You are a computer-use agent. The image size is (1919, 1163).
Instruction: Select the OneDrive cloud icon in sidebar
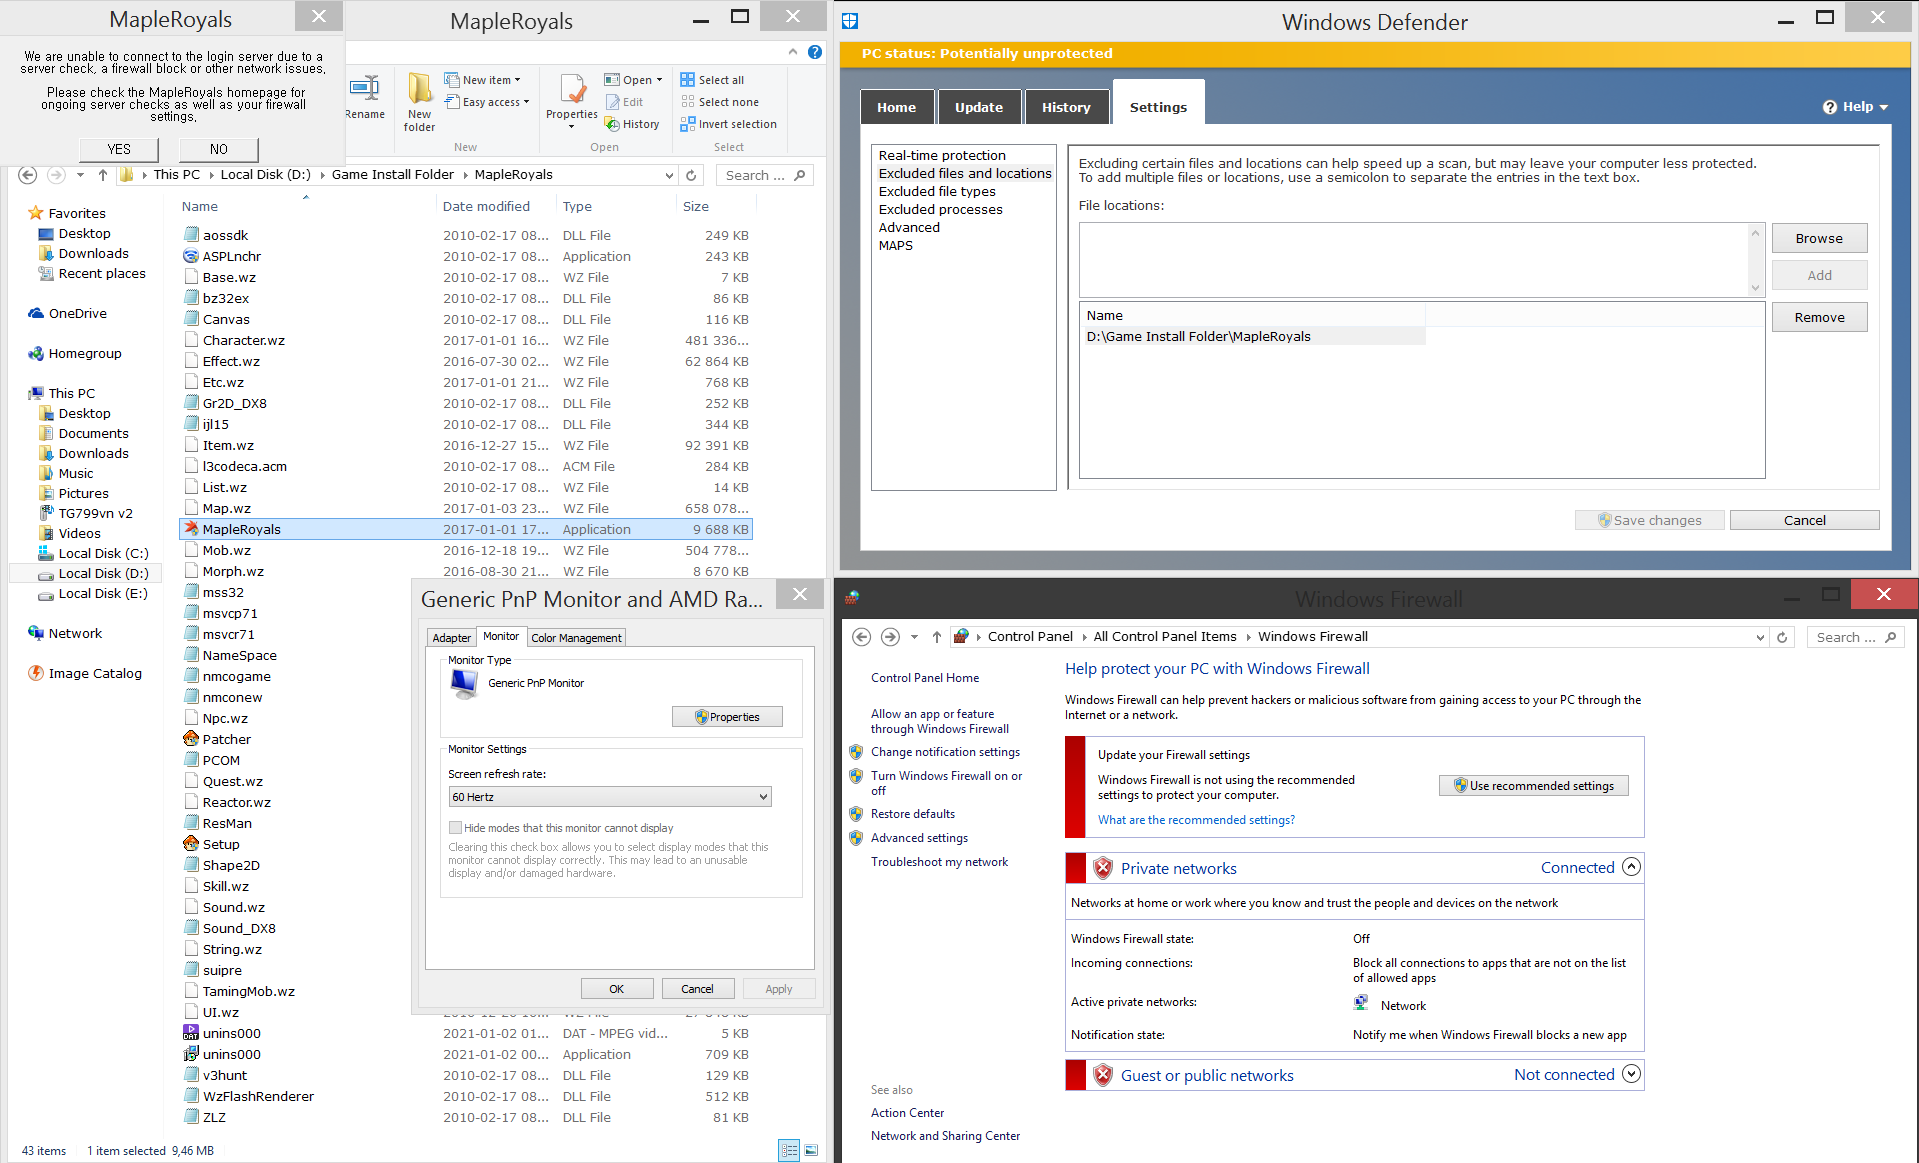pos(36,313)
